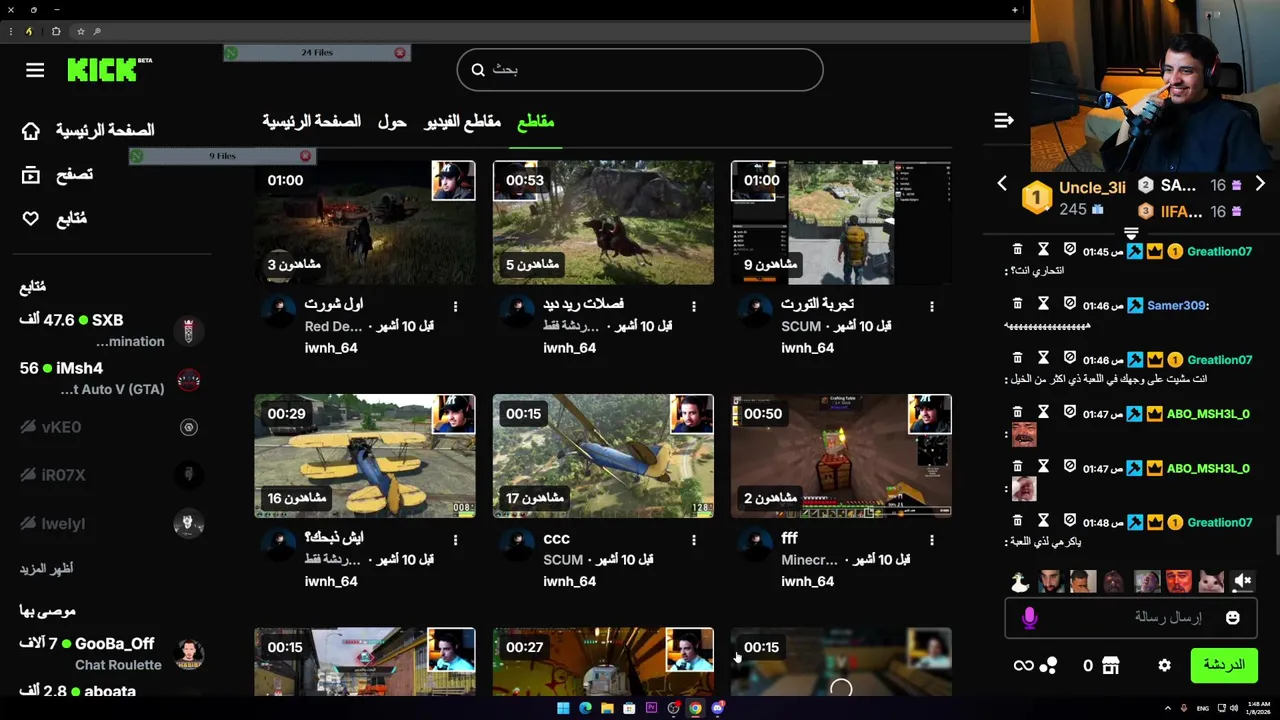1280x720 pixels.
Task: Go to previous leaderboard page with left chevron
Action: coord(1002,184)
